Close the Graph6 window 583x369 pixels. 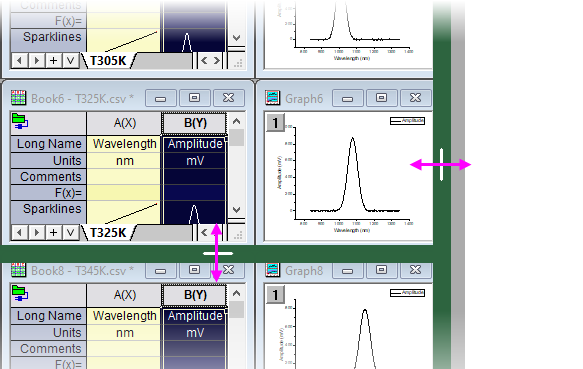[415, 98]
